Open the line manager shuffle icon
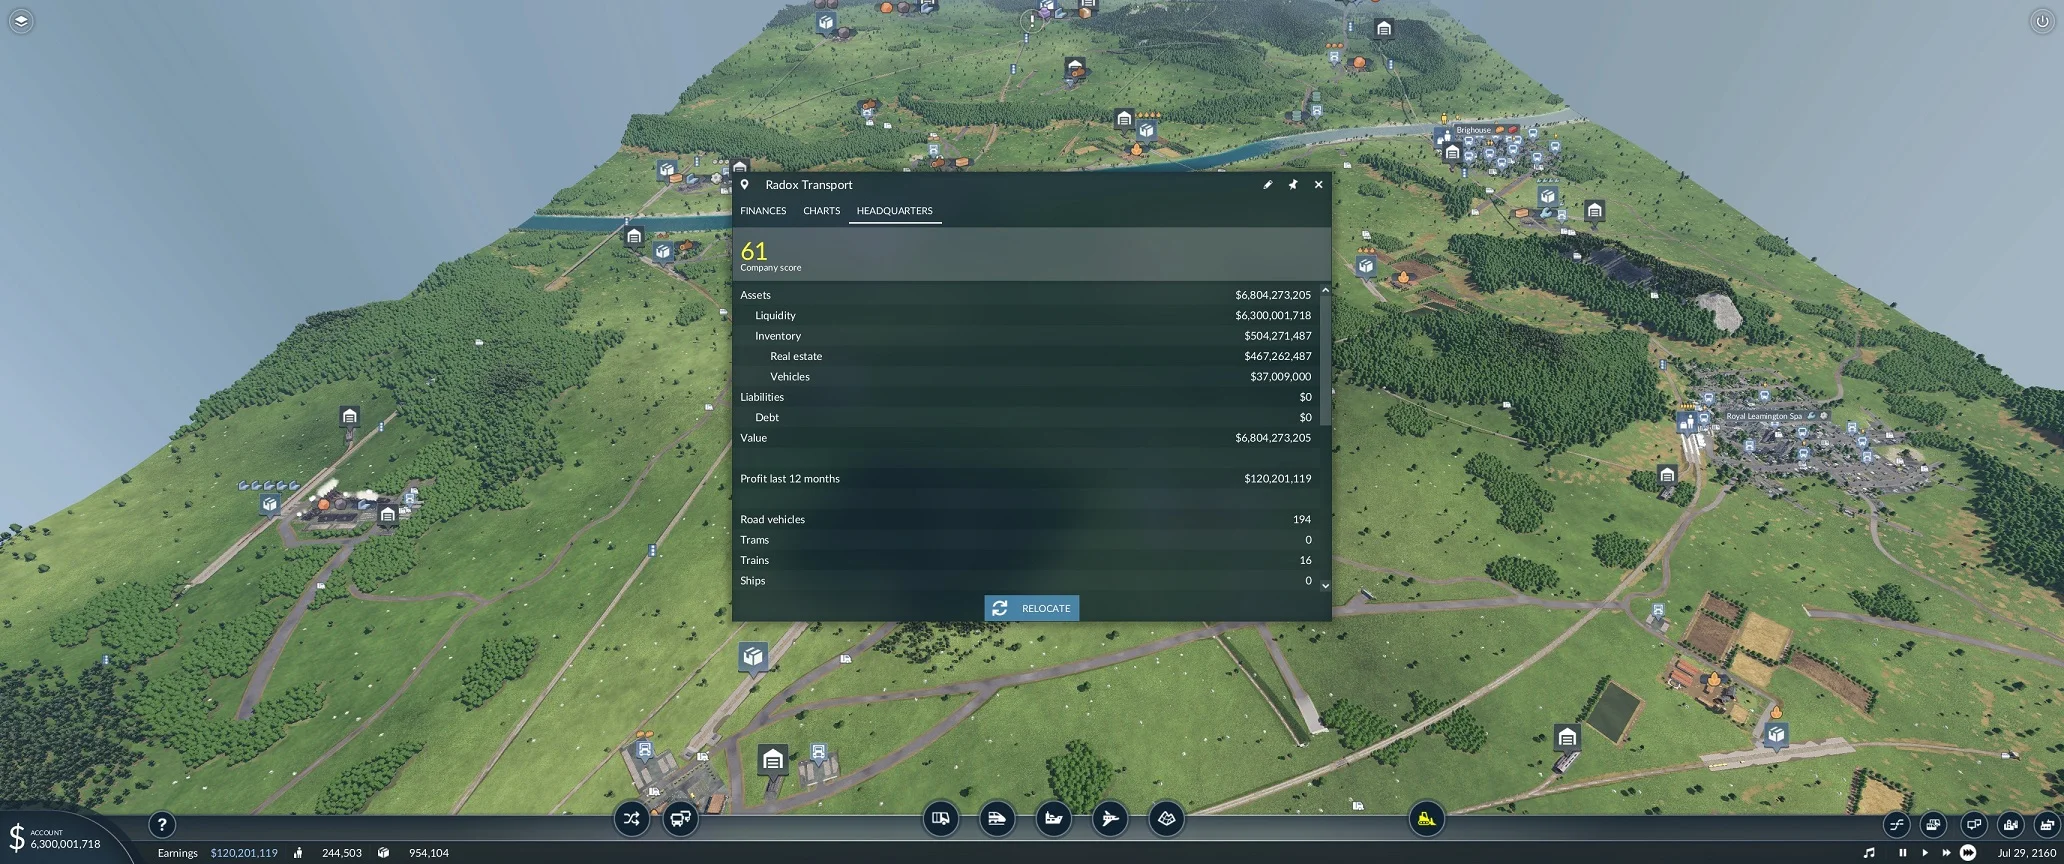2064x864 pixels. (632, 820)
